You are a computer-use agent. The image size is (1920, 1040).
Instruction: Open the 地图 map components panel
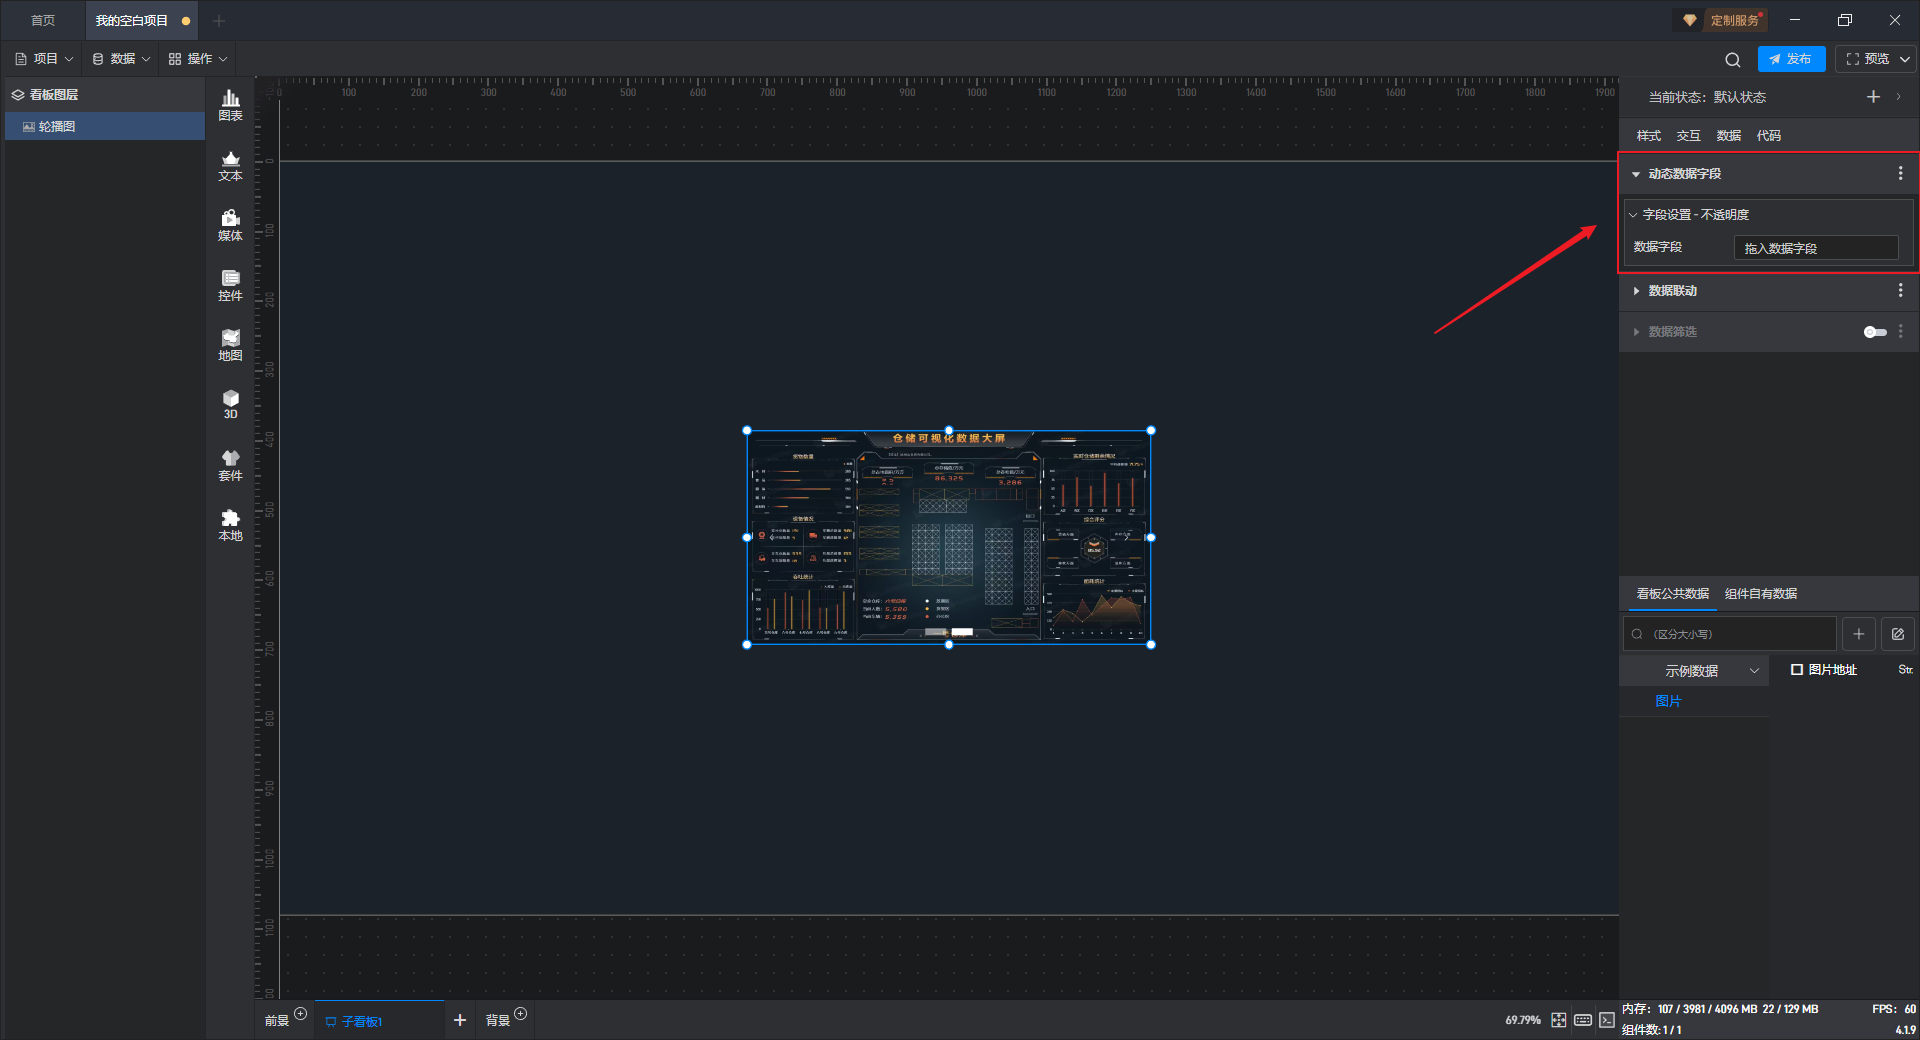[x=230, y=346]
